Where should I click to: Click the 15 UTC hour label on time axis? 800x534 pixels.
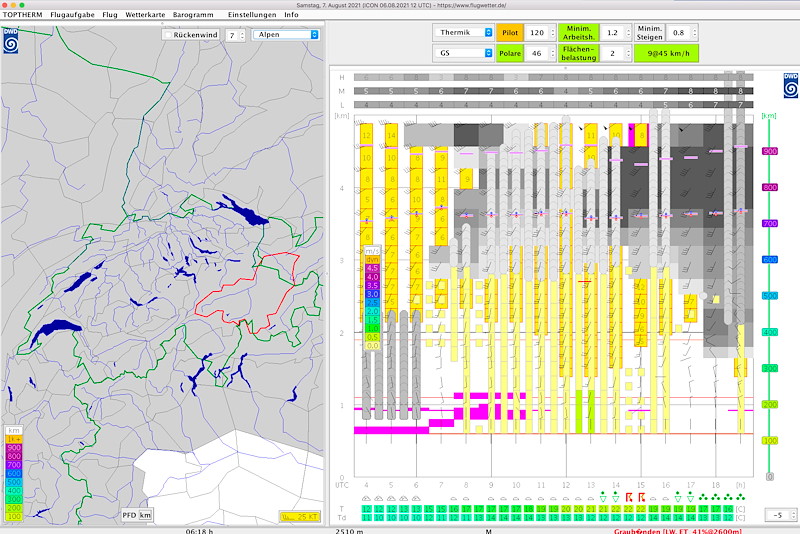641,485
